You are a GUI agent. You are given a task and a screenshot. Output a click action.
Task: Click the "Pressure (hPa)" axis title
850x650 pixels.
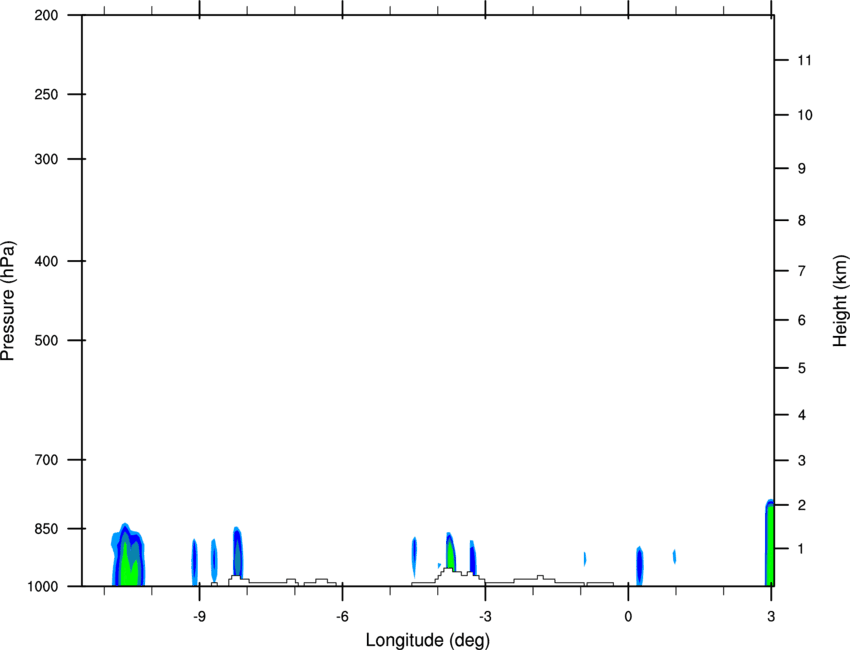pos(8,301)
